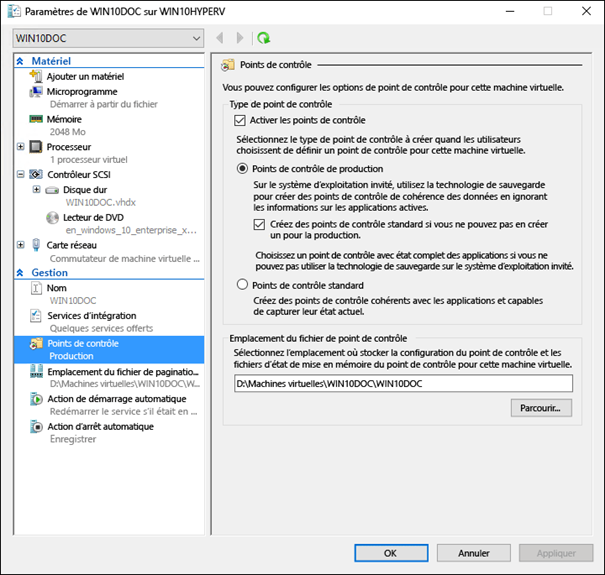Viewport: 605px width, 575px height.
Task: Click Commutateur de machine virtuelle text
Action: pyautogui.click(x=125, y=259)
